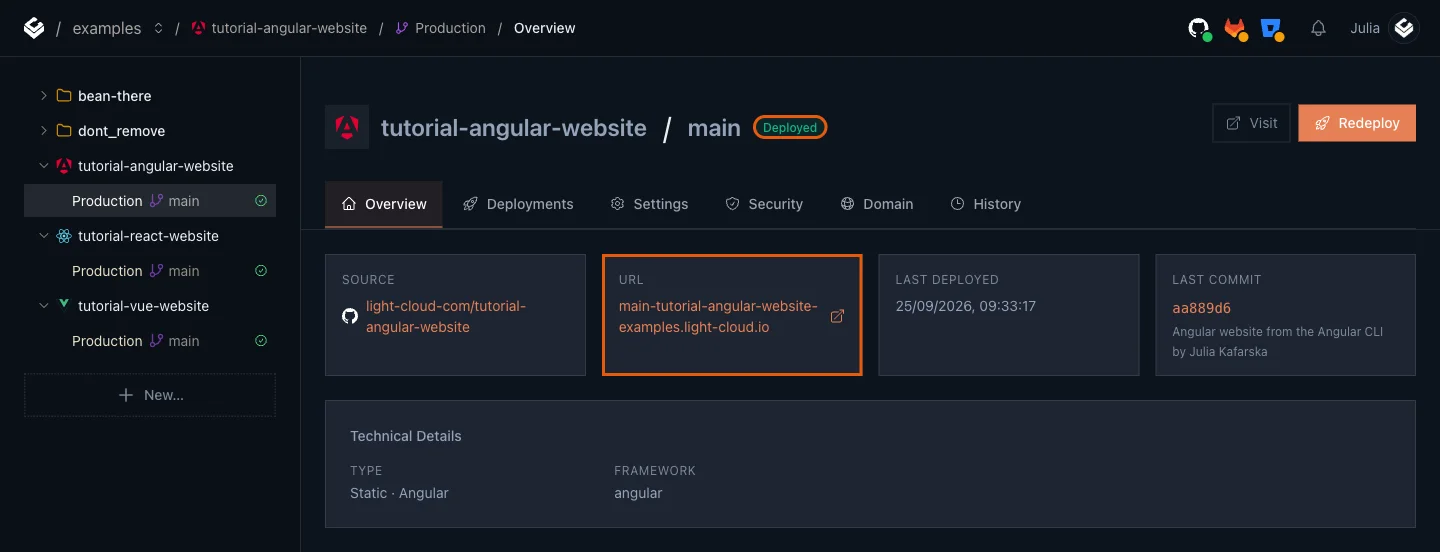Select the bean-there folder row
Image resolution: width=1440 pixels, height=552 pixels.
tap(150, 96)
